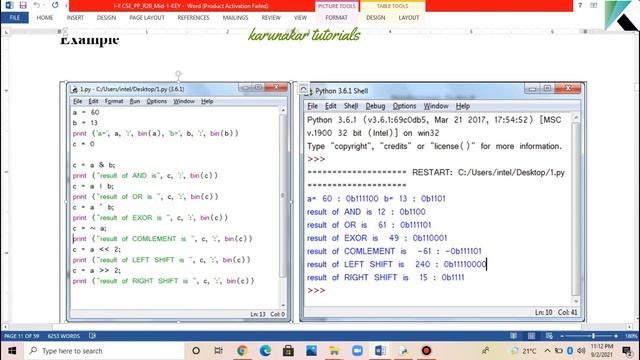Image resolution: width=640 pixels, height=360 pixels.
Task: Click the Windows Start button
Action: point(12,351)
